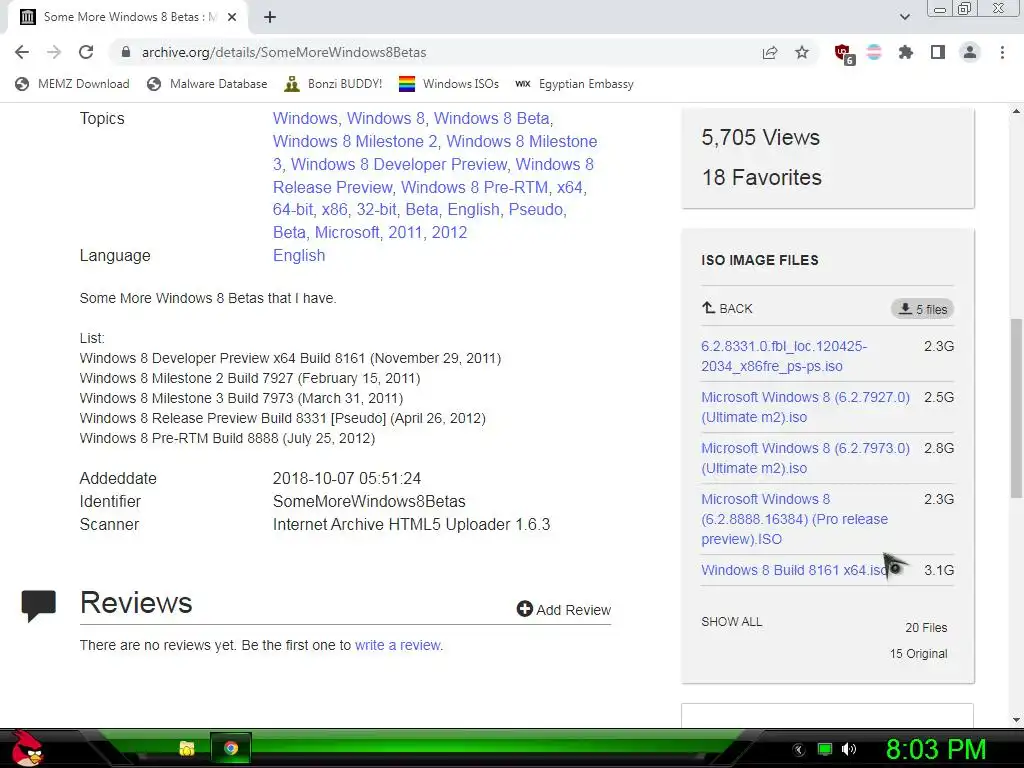Open the Chrome profile avatar
This screenshot has height=768, width=1024.
pyautogui.click(x=970, y=52)
